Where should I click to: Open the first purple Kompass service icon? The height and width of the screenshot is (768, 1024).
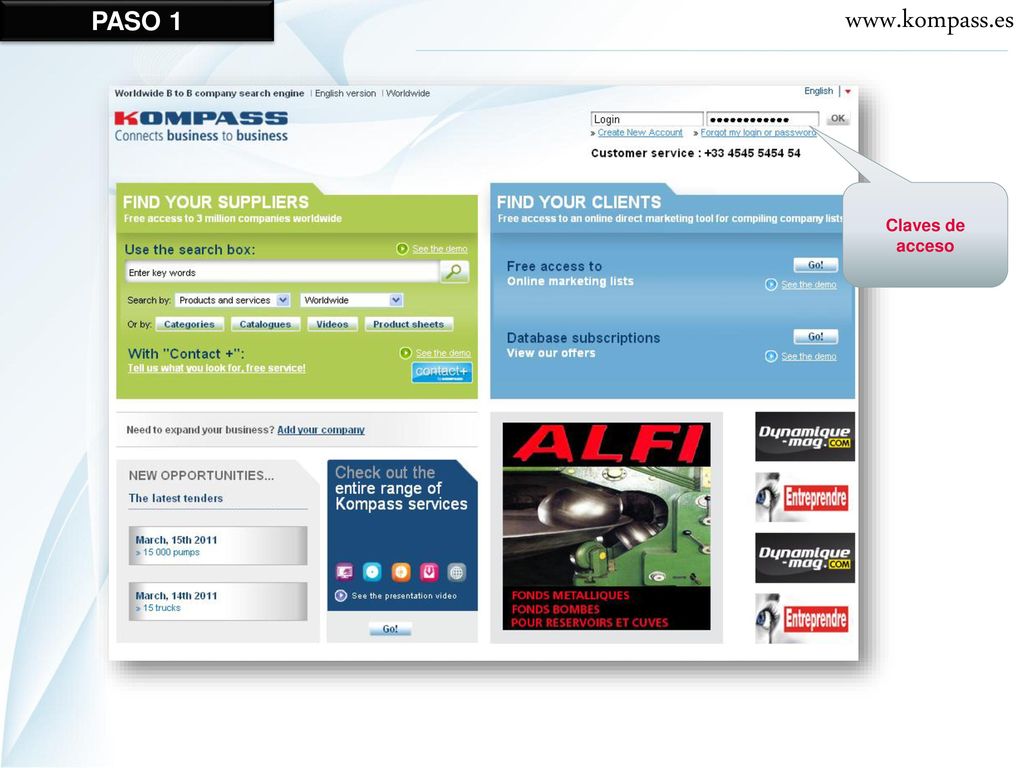[344, 572]
